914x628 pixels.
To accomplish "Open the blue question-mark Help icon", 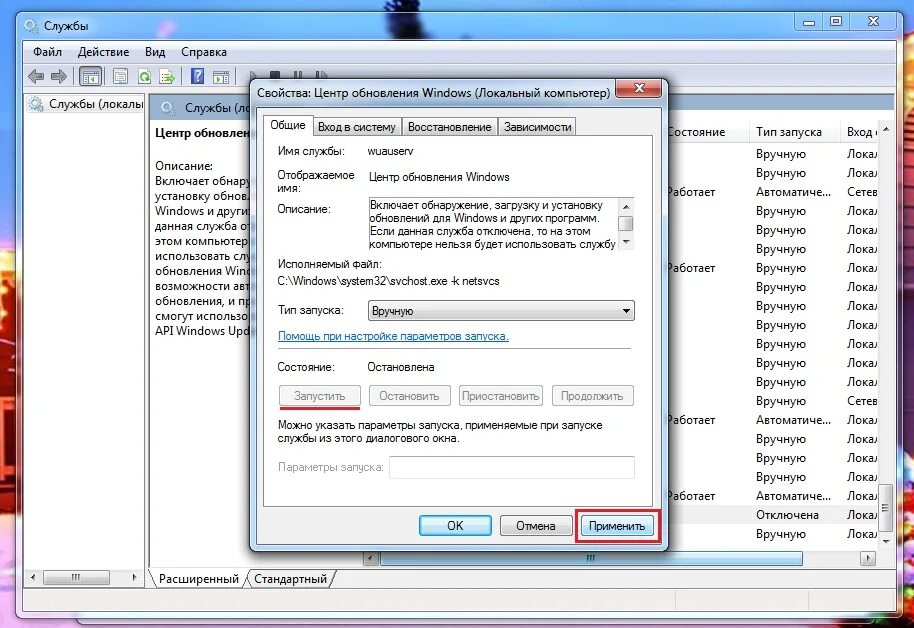I will tap(198, 76).
